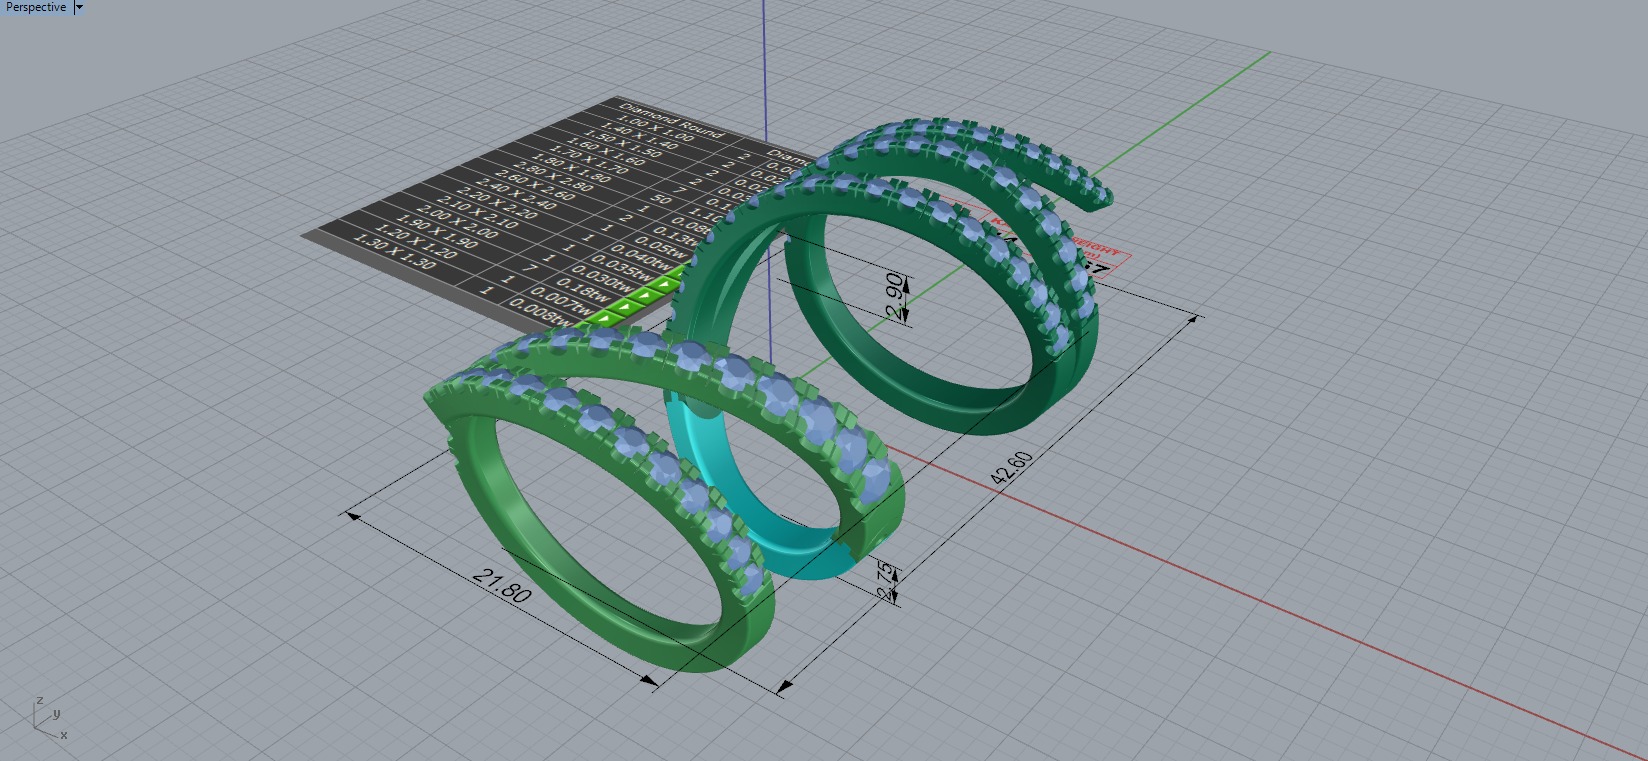This screenshot has width=1648, height=761.
Task: Click the 2.00 X 2.00 table row
Action: (456, 223)
